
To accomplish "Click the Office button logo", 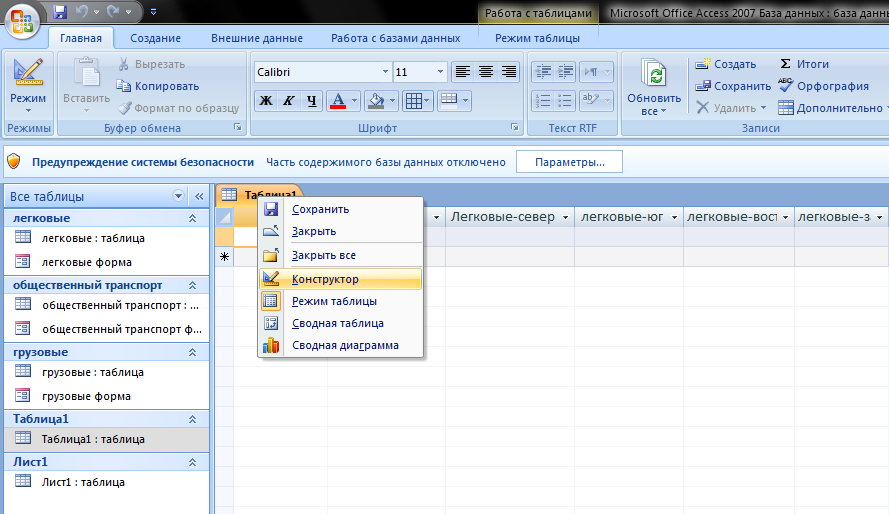I will tap(22, 20).
